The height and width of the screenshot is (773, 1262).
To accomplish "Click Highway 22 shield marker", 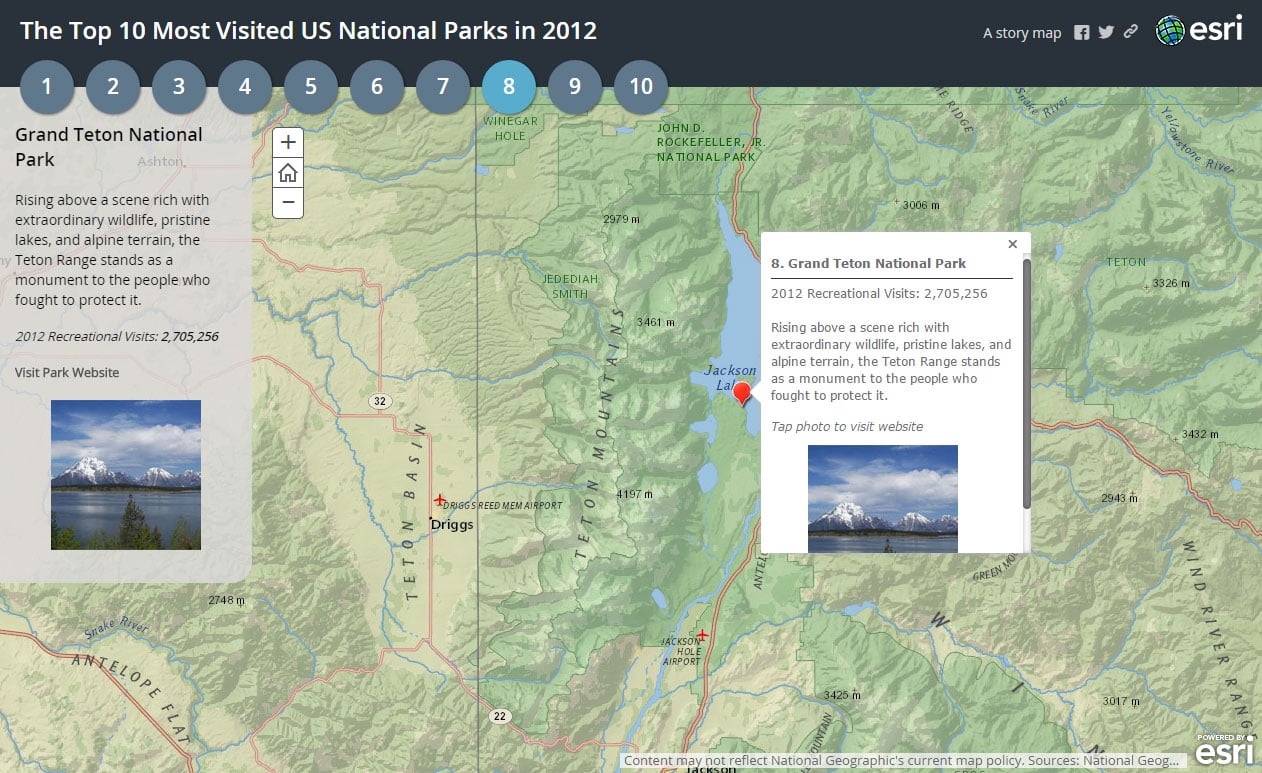I will point(500,716).
